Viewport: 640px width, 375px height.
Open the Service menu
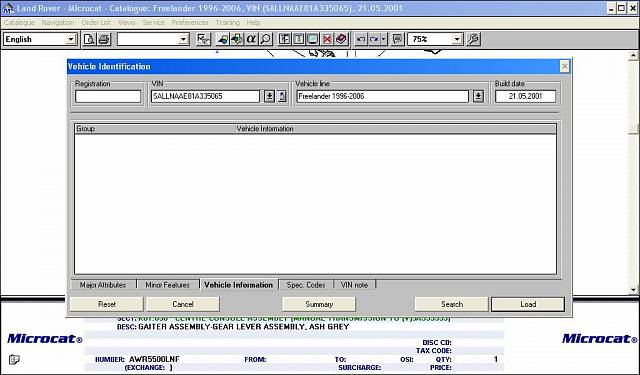click(153, 22)
